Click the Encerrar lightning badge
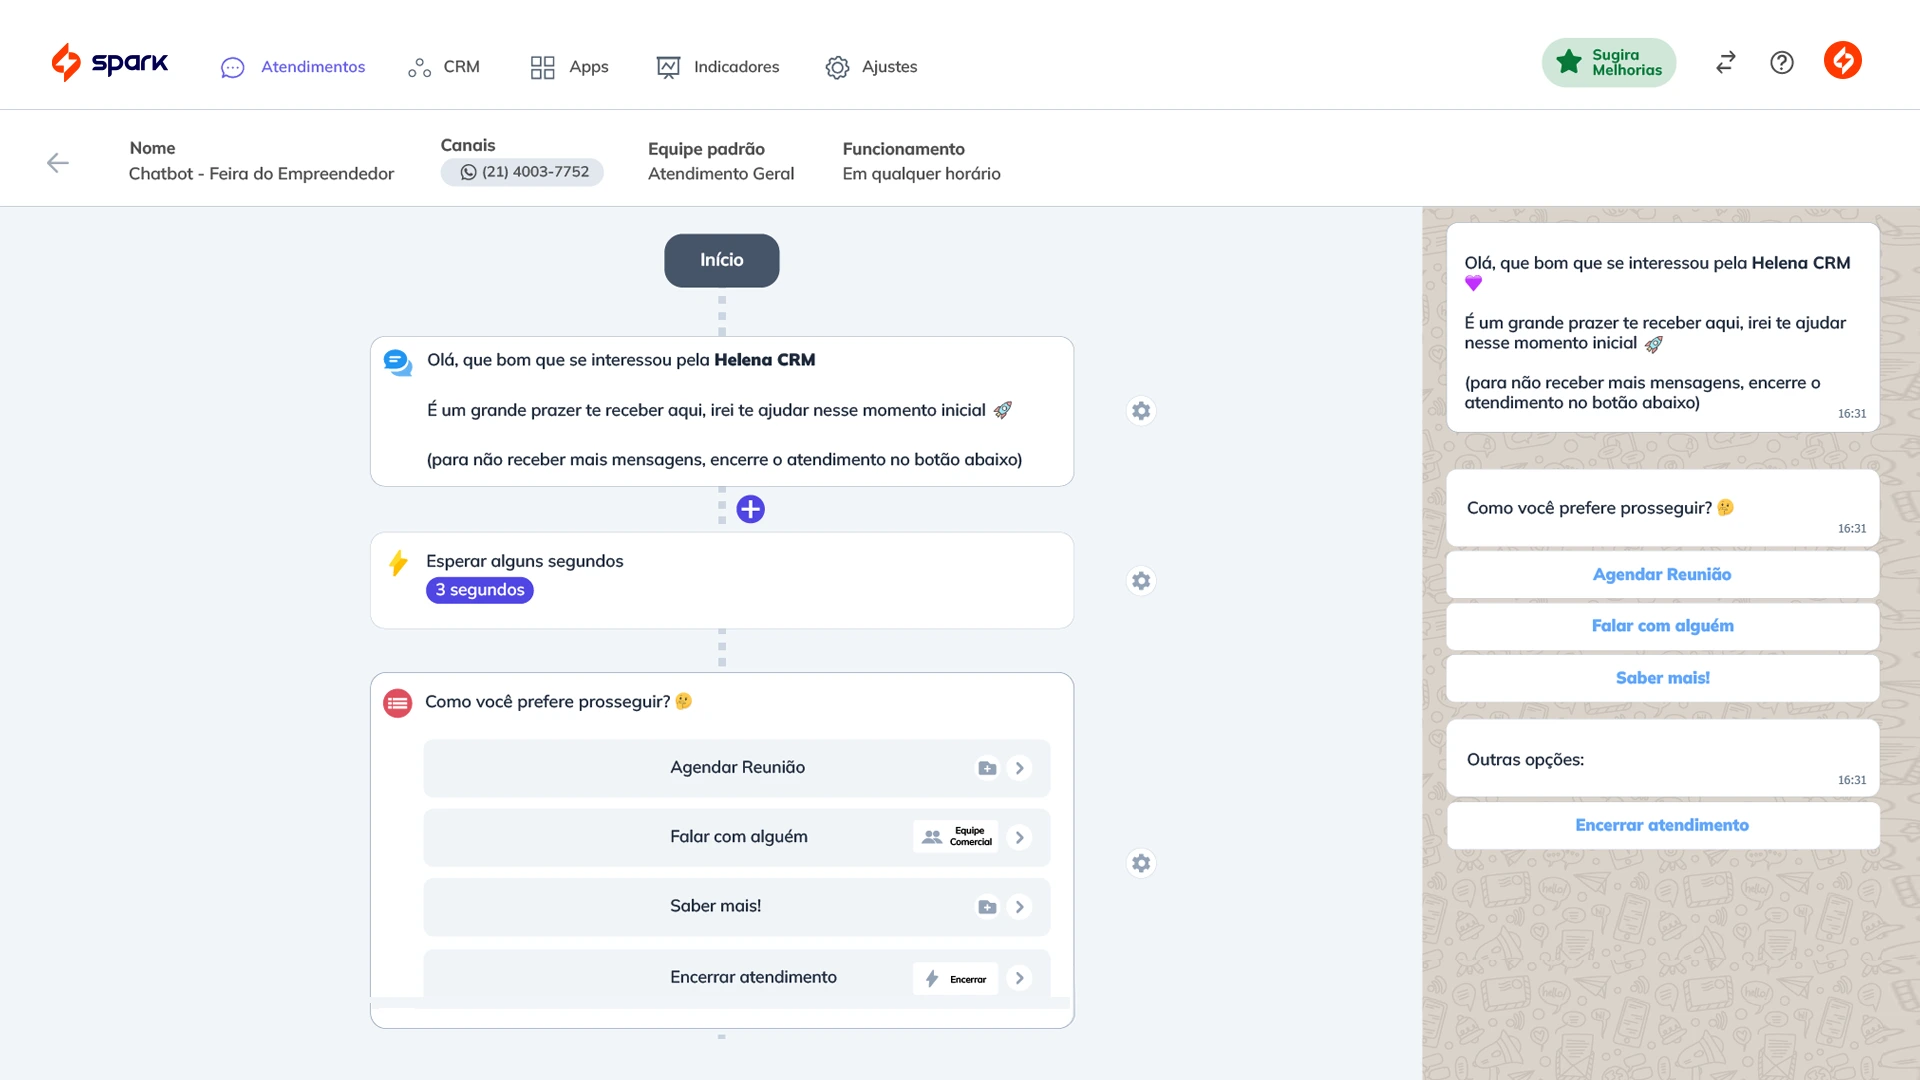The image size is (1920, 1080). click(x=955, y=978)
